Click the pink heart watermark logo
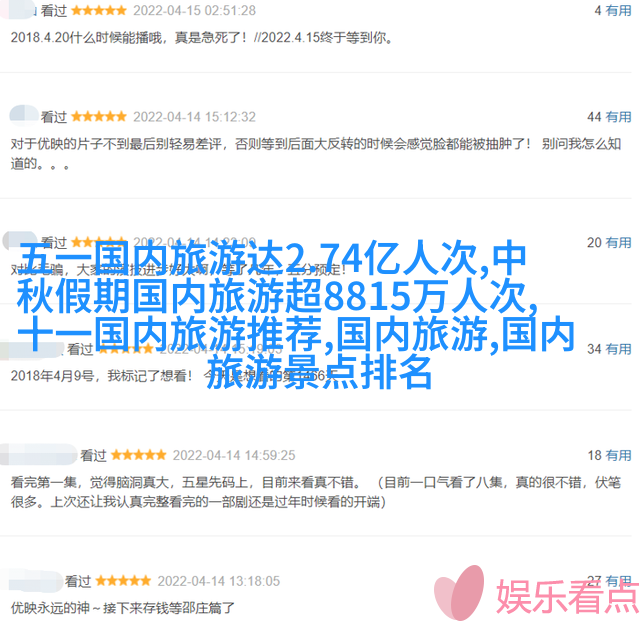The width and height of the screenshot is (640, 621). click(460, 592)
